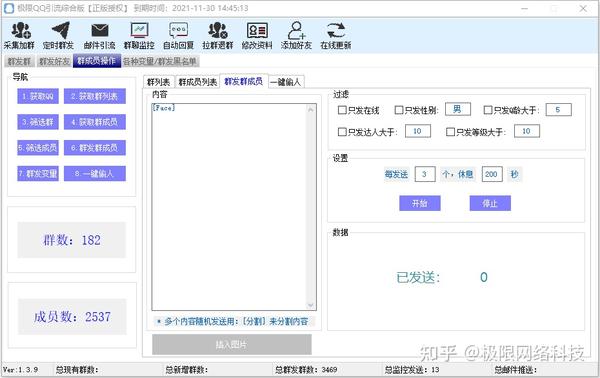The width and height of the screenshot is (600, 378).
Task: Open the 拉群退群 toolbar icon
Action: tap(218, 36)
